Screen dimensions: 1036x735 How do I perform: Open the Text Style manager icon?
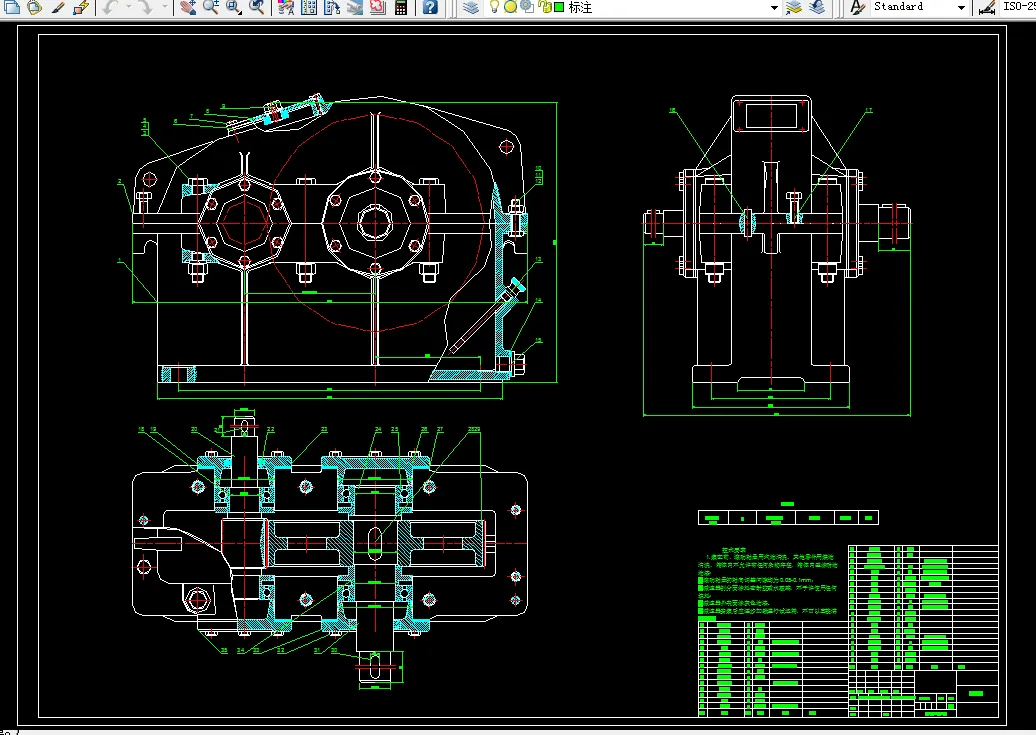pos(857,7)
